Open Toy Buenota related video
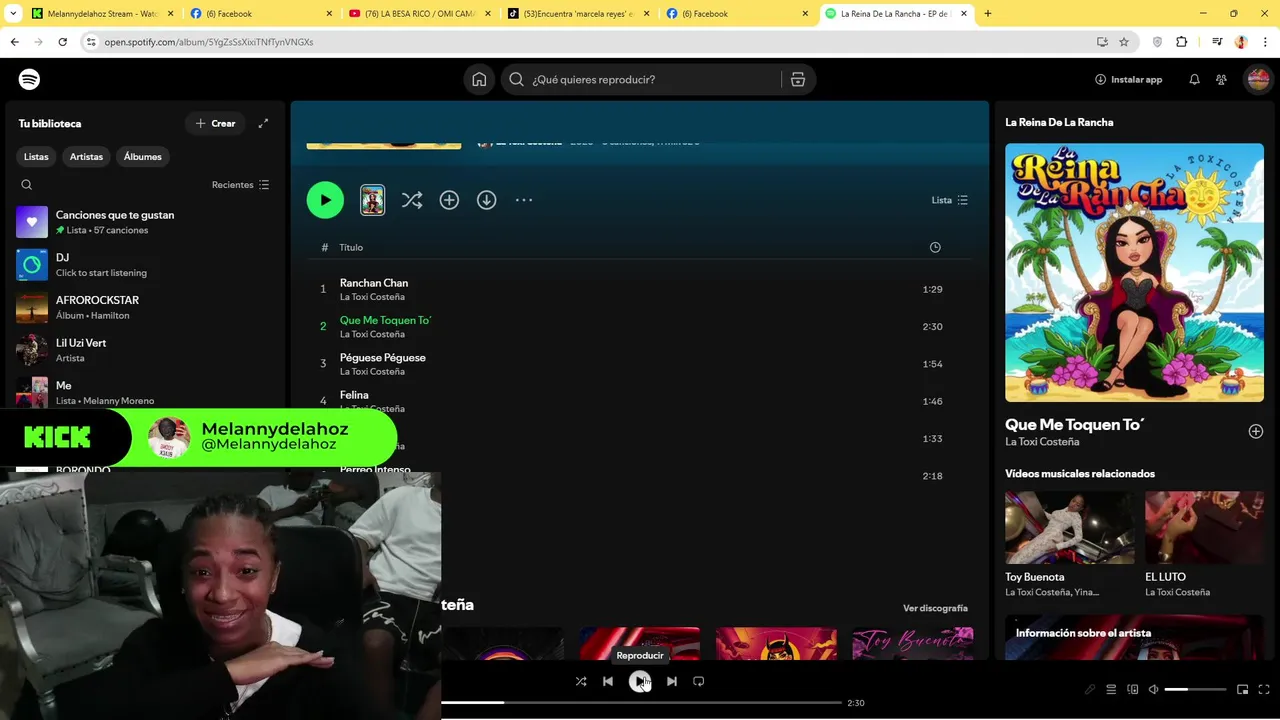The height and width of the screenshot is (720, 1280). [x=1069, y=544]
